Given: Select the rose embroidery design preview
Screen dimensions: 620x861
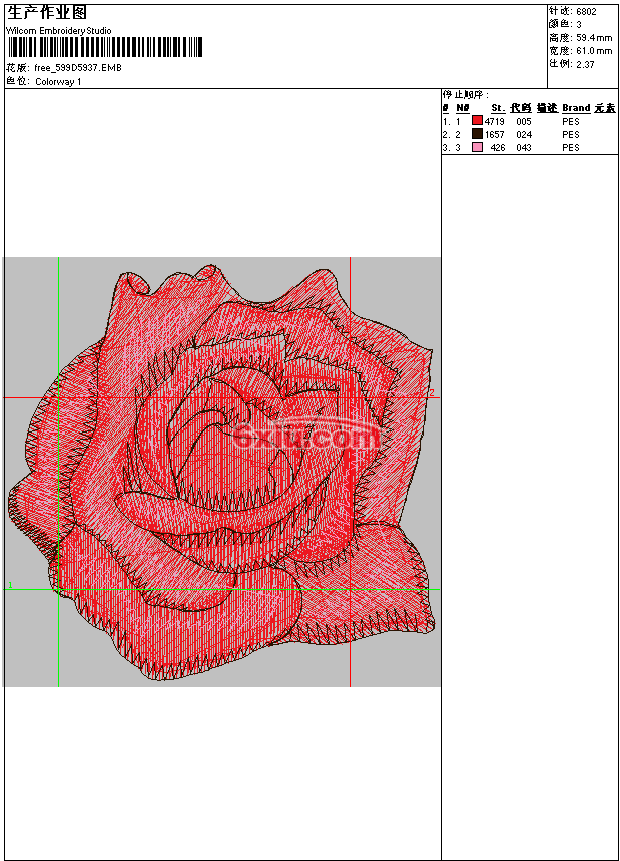Looking at the screenshot, I should click(222, 472).
